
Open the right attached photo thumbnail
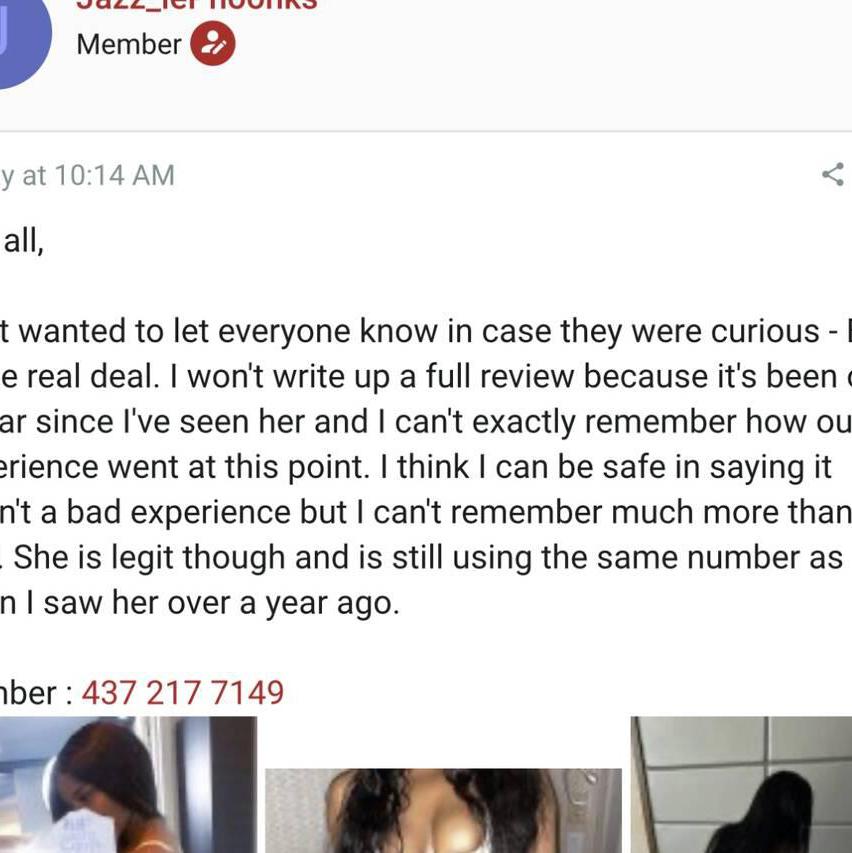coord(741,785)
